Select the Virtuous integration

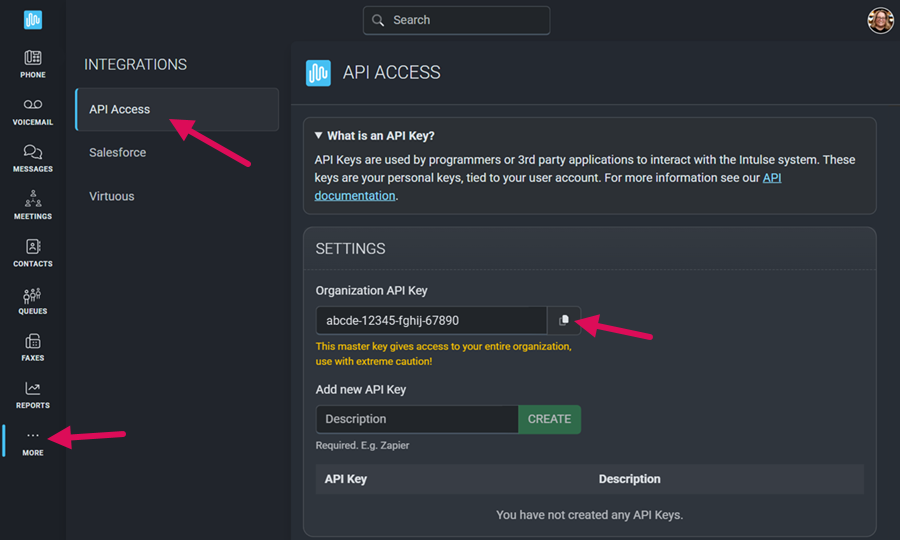(112, 196)
